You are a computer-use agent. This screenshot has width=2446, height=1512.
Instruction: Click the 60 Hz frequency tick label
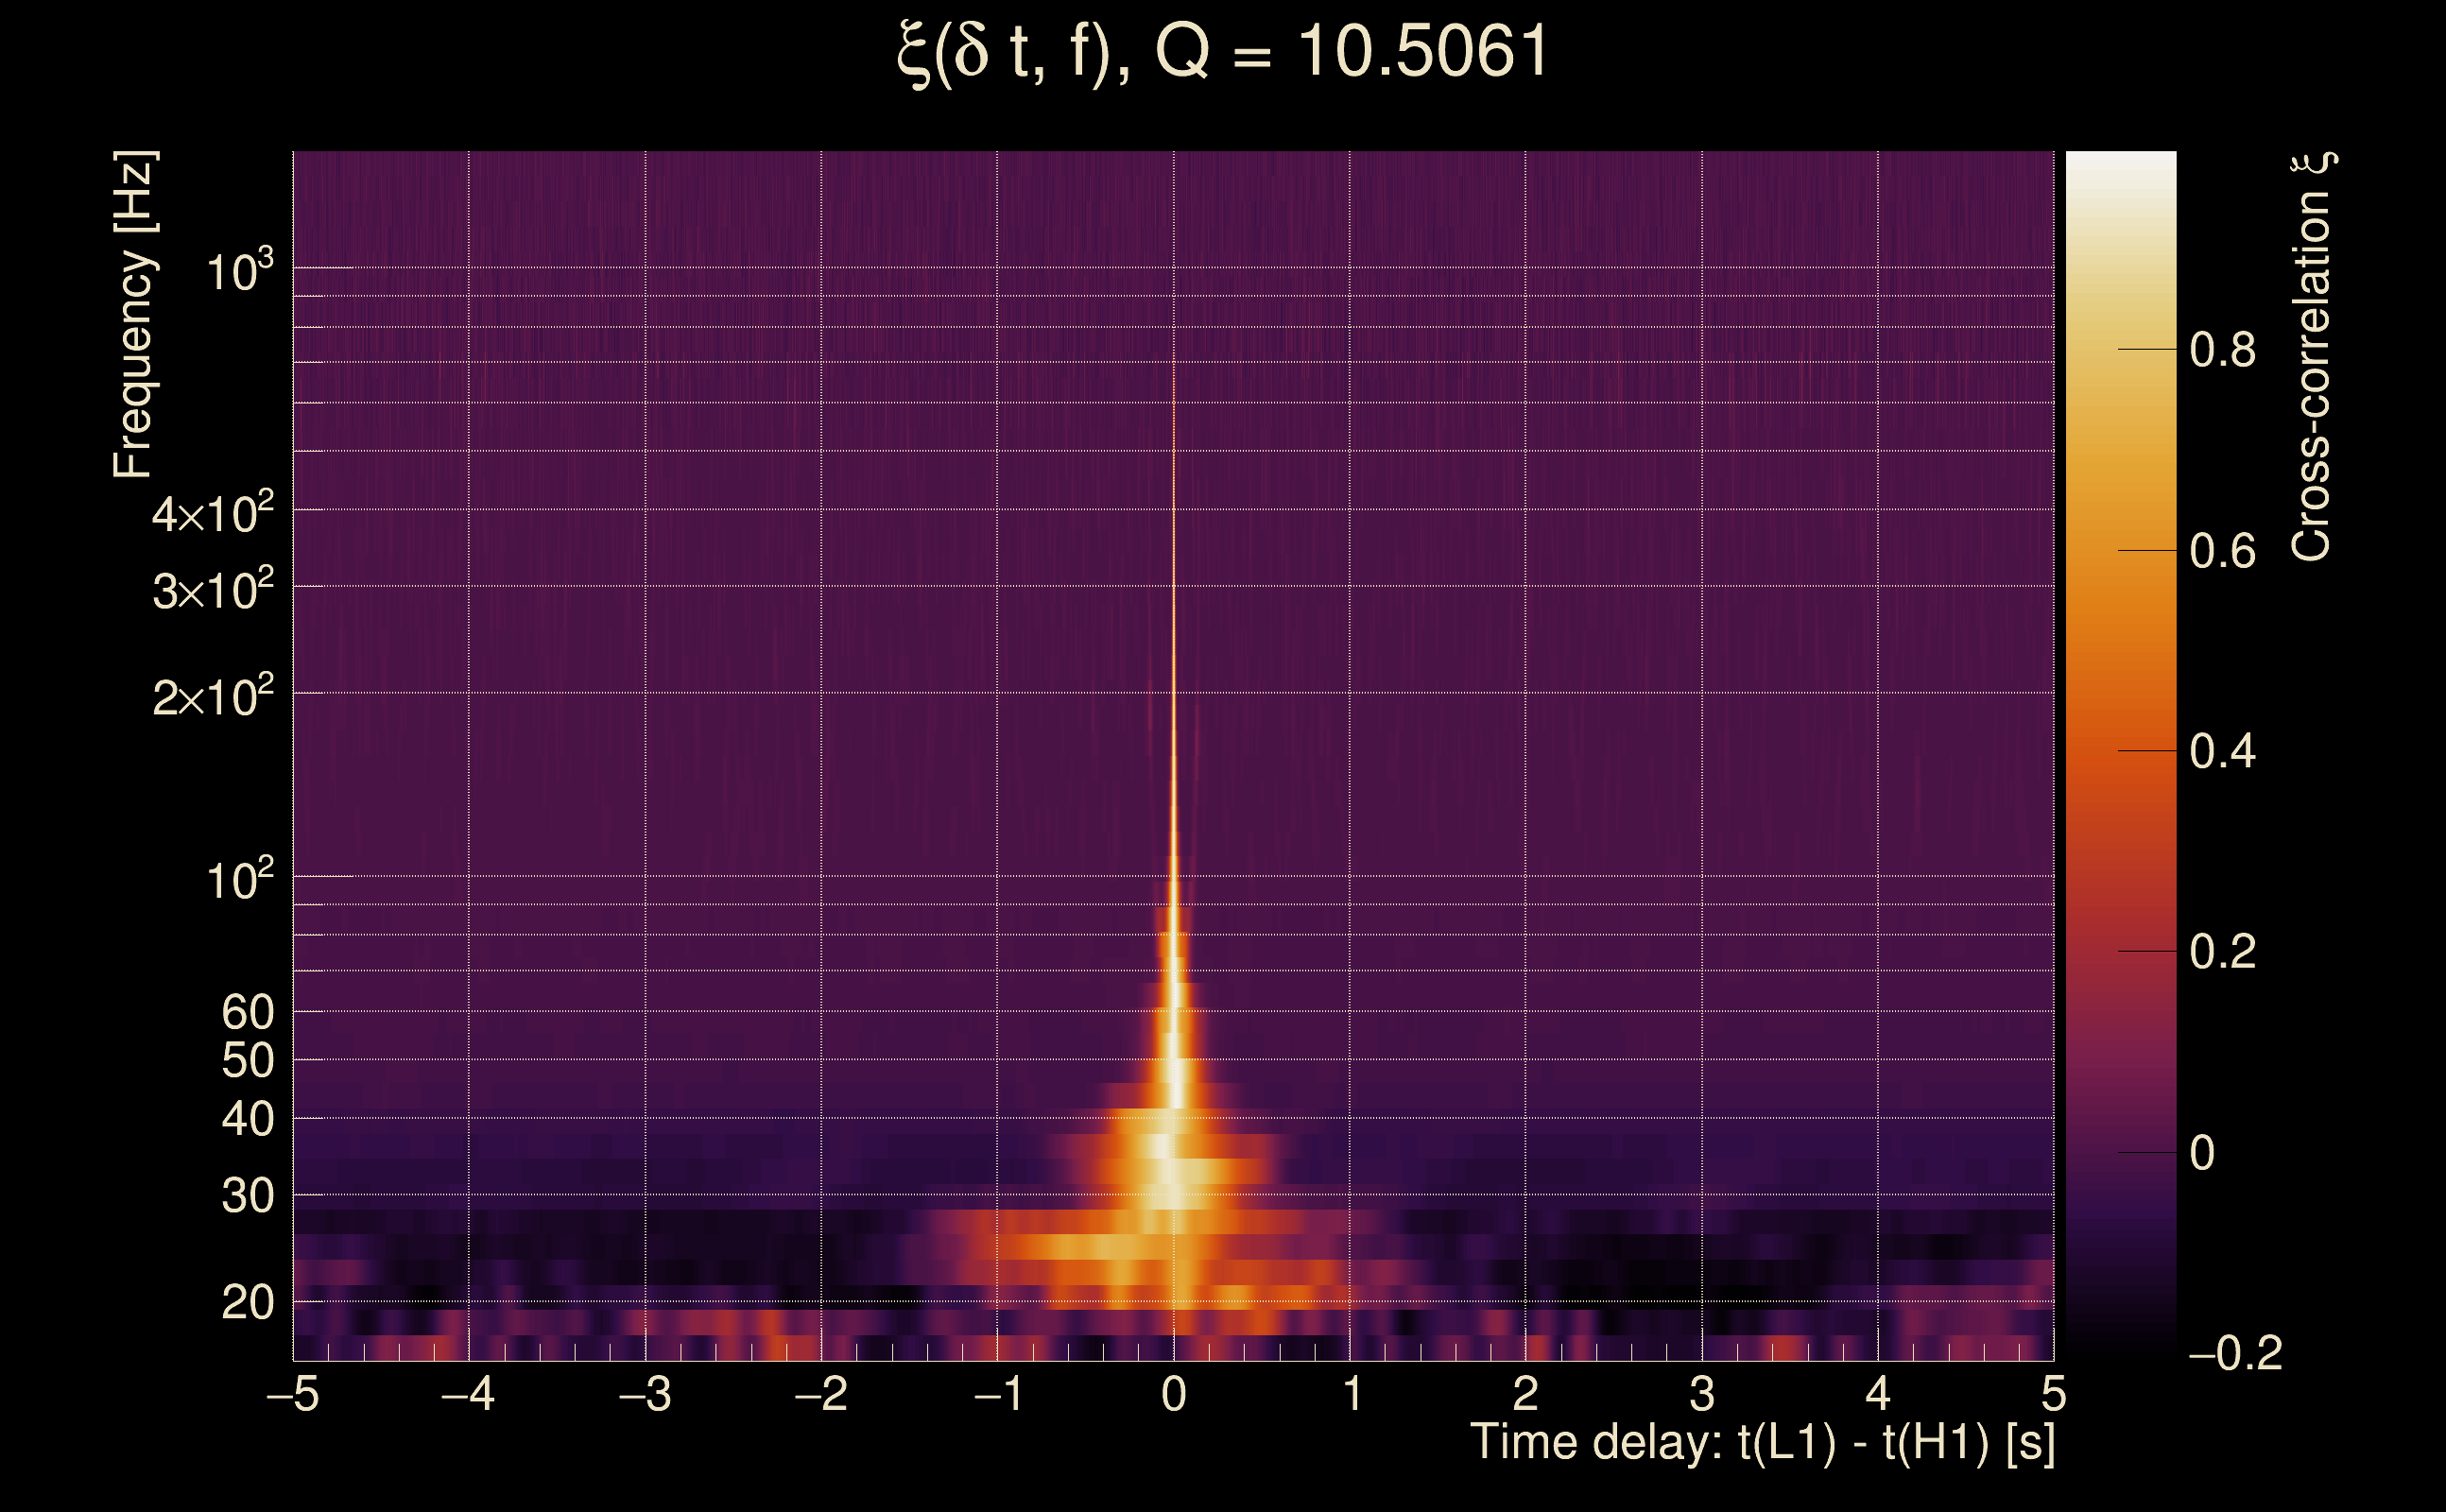[x=247, y=1012]
